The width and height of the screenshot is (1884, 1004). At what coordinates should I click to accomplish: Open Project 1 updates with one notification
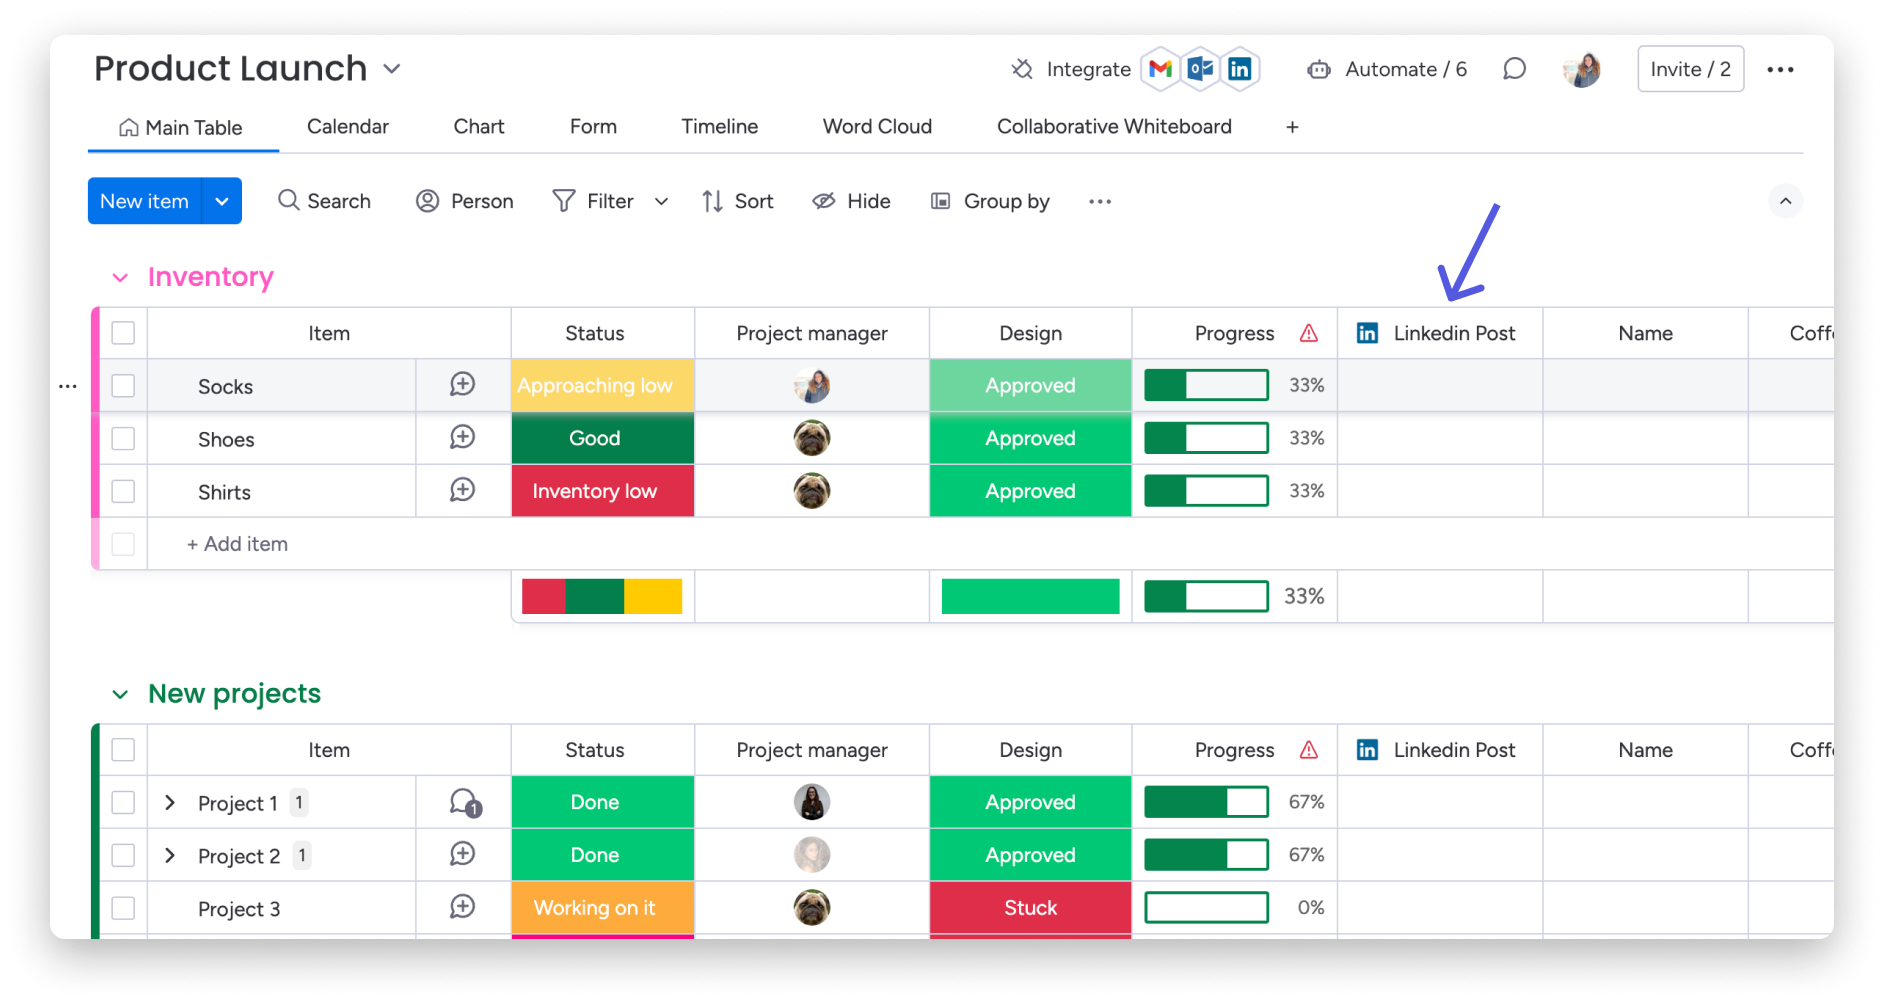(x=465, y=803)
